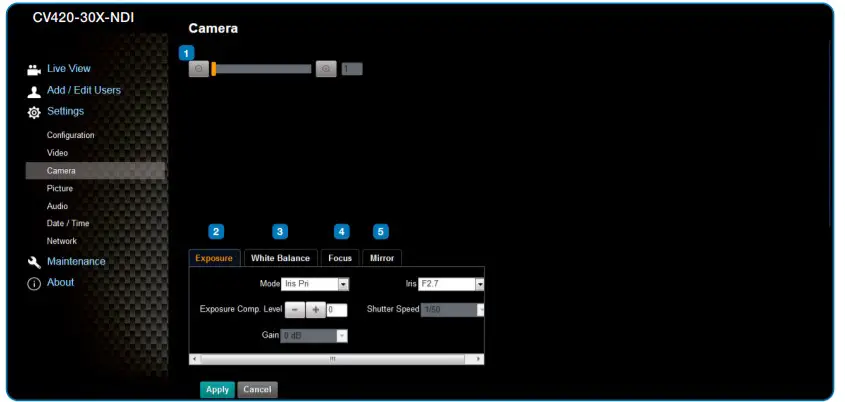
Task: Decrease Exposure Comp. Level with minus
Action: (294, 310)
